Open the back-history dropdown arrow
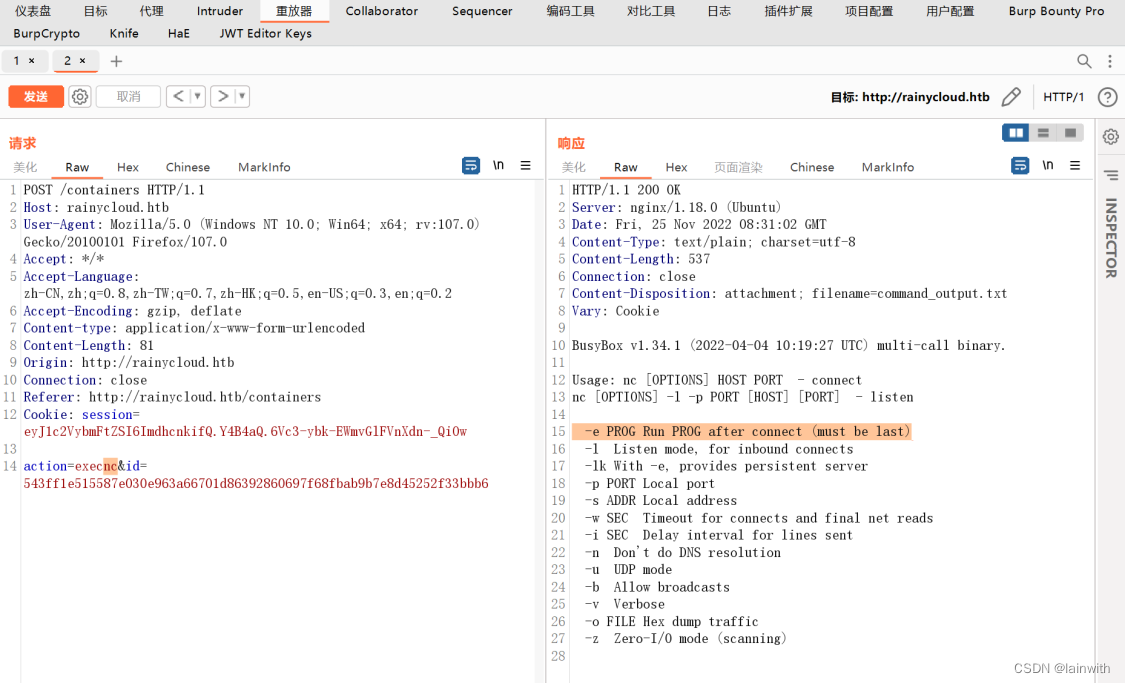Viewport: 1125px width, 683px height. pyautogui.click(x=197, y=96)
